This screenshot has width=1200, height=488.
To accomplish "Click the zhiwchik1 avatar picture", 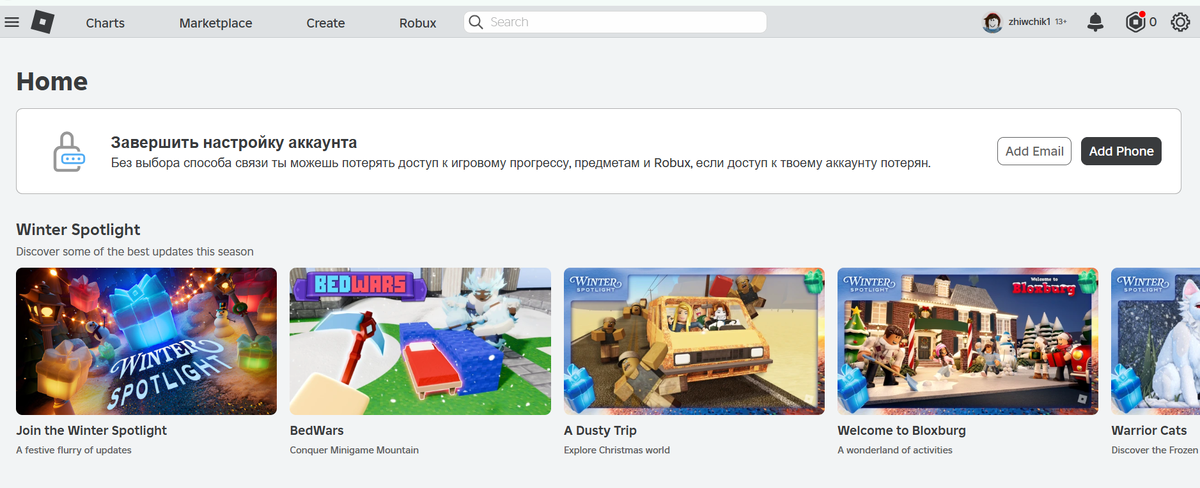I will click(992, 22).
